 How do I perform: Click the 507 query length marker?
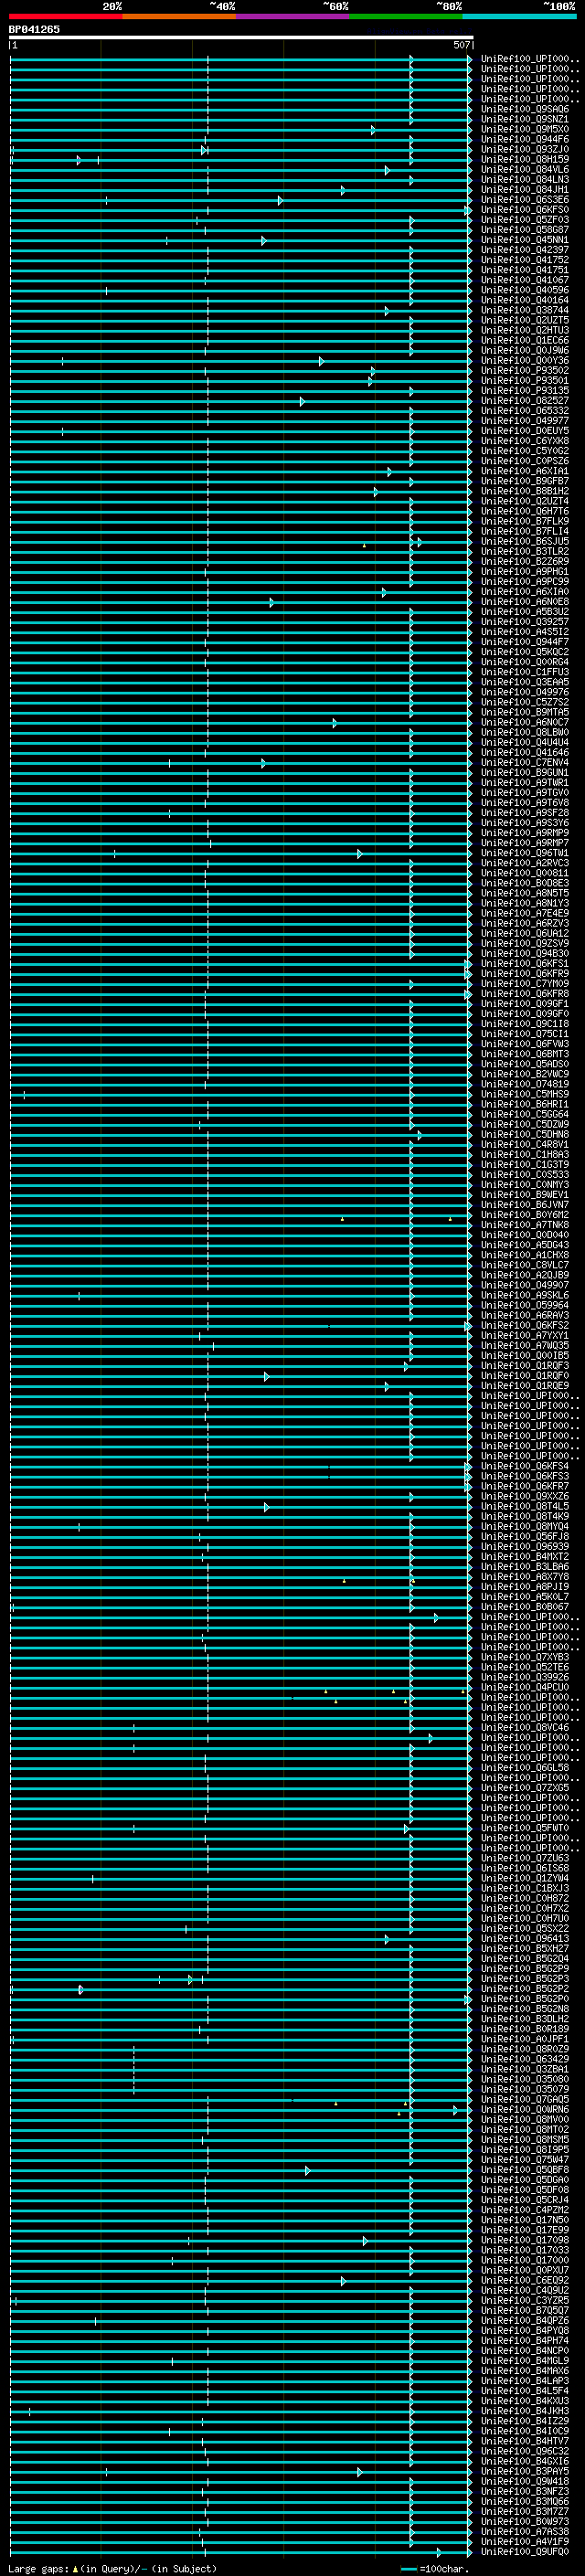click(x=461, y=45)
